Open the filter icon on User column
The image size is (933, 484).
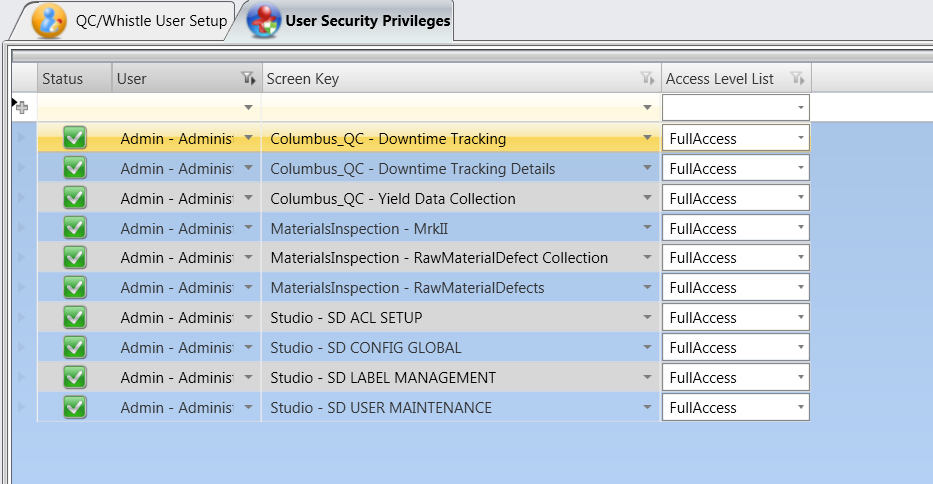248,79
